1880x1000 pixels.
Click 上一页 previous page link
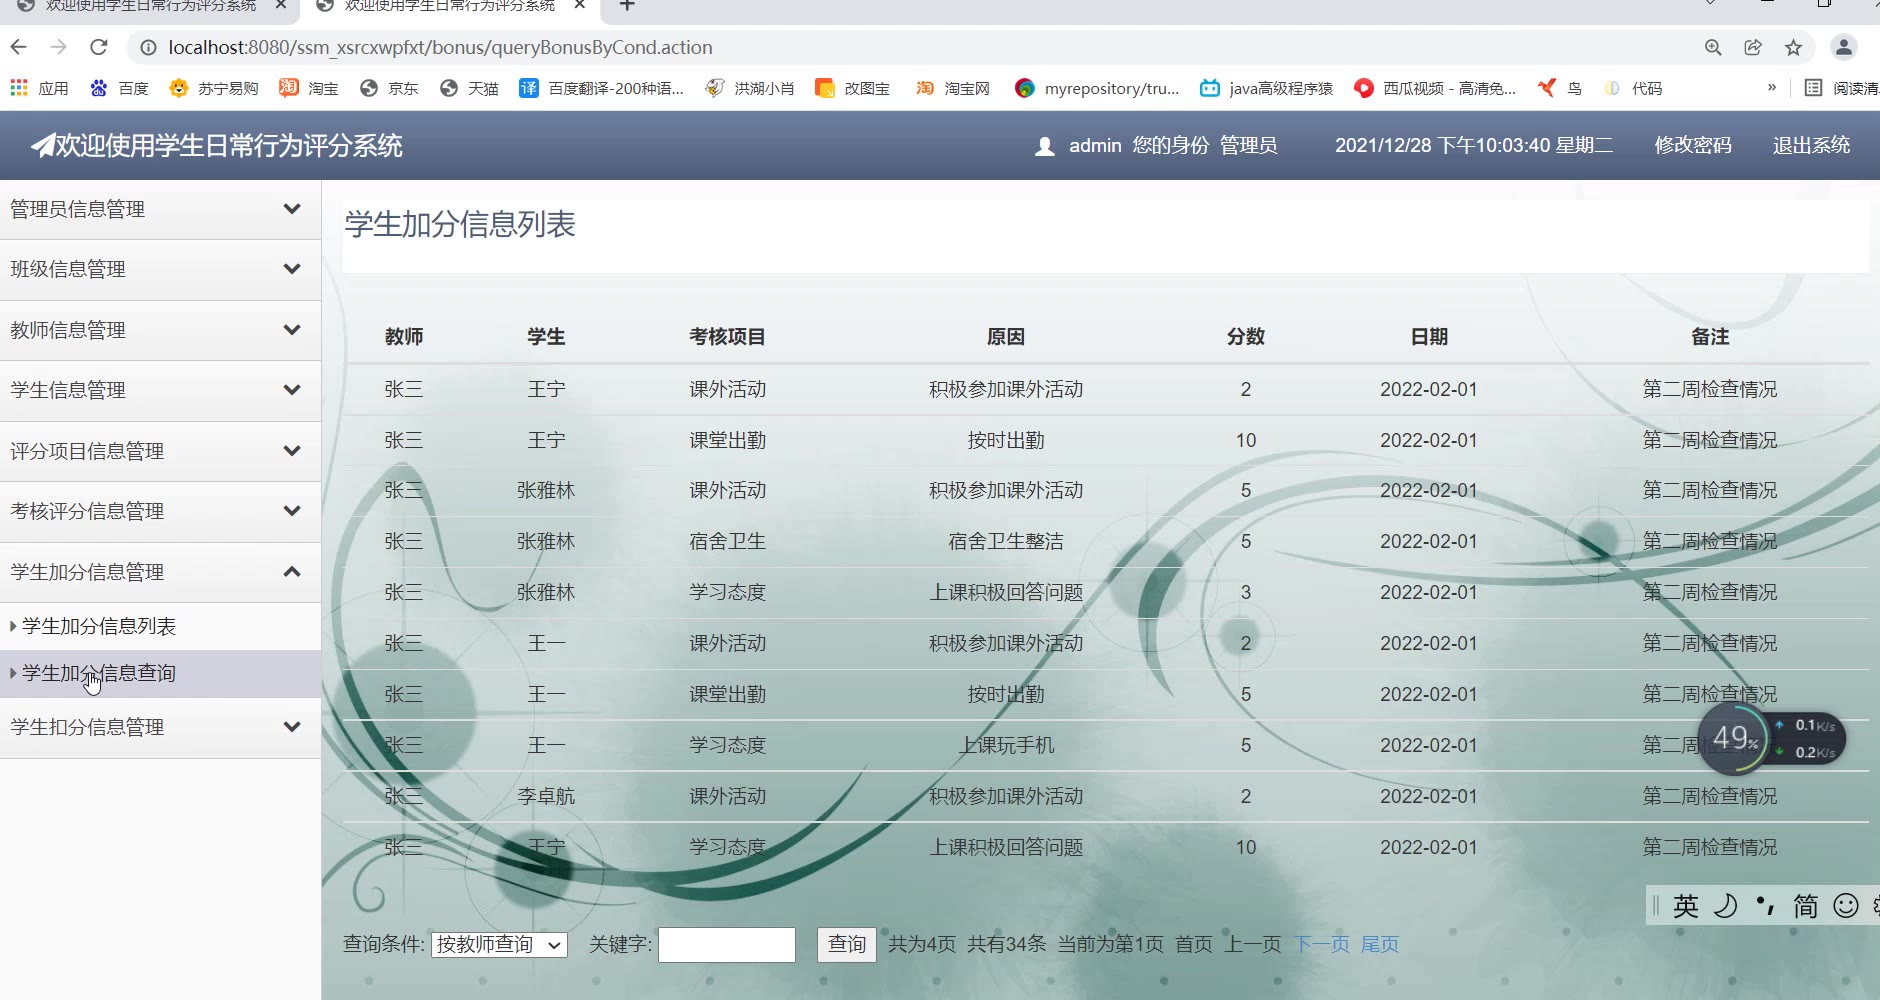[1253, 944]
